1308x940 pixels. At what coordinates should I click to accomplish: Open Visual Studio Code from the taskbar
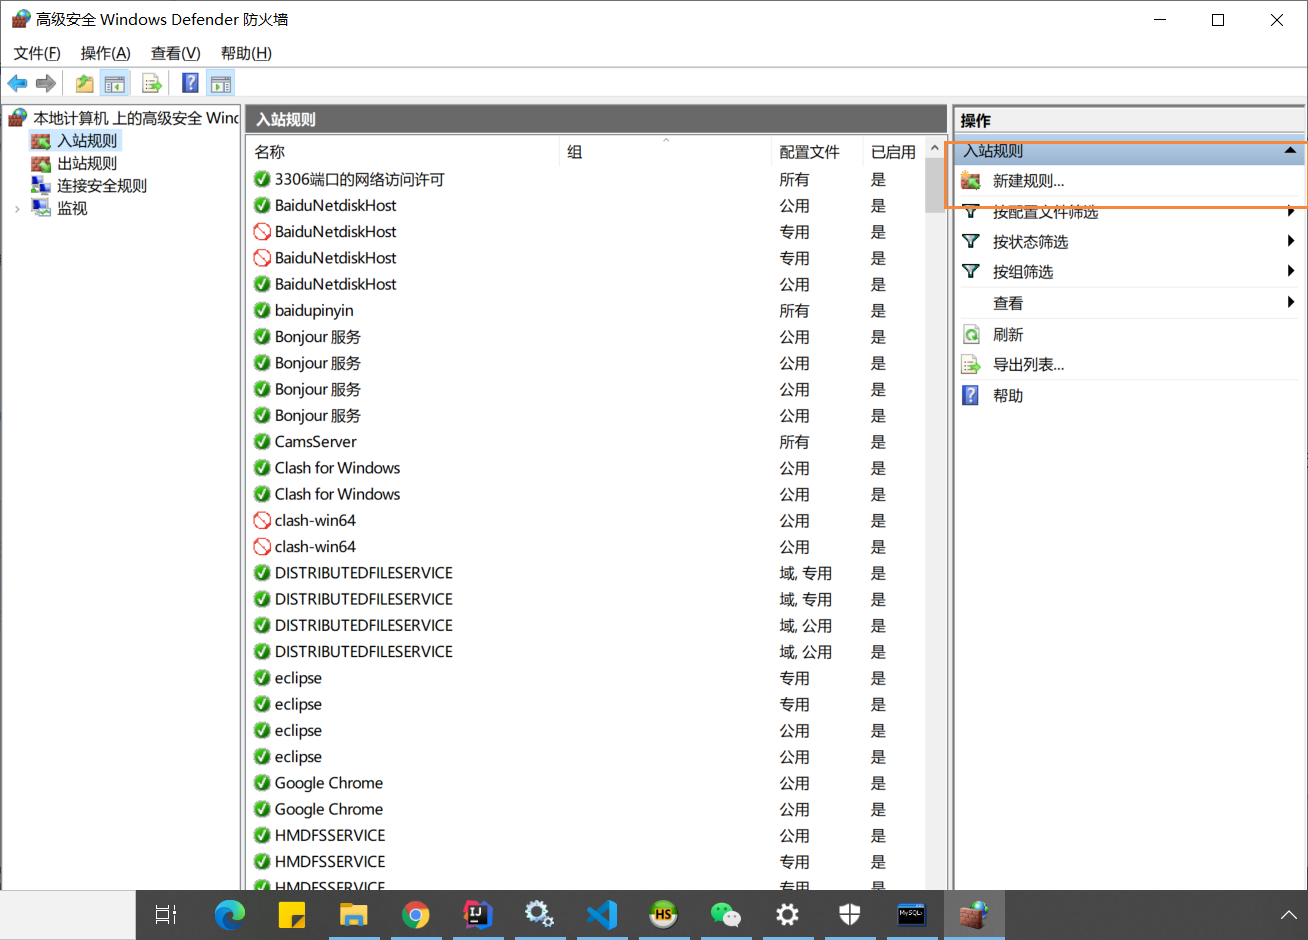tap(601, 915)
